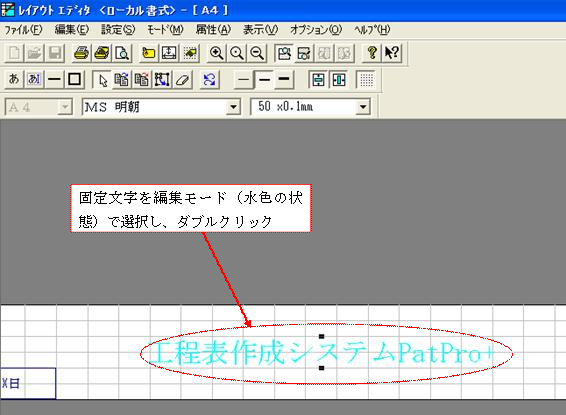The image size is (566, 415).
Task: Open the 50 x0.1mm size dropdown arrow
Action: pos(363,107)
